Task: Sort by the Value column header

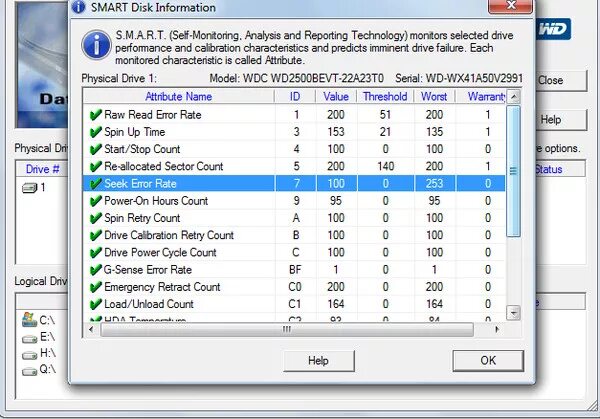Action: click(x=336, y=96)
